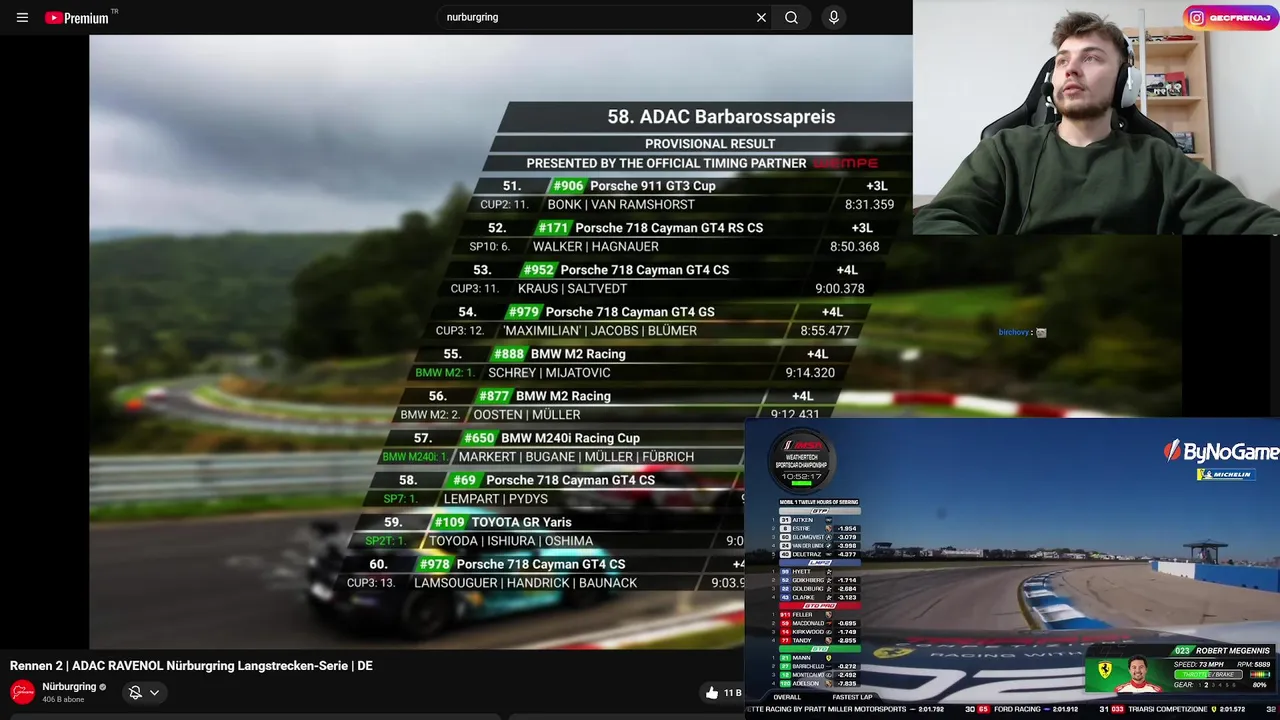This screenshot has height=720, width=1280.
Task: Select the #877 BMW M2 Racing row
Action: (615, 396)
